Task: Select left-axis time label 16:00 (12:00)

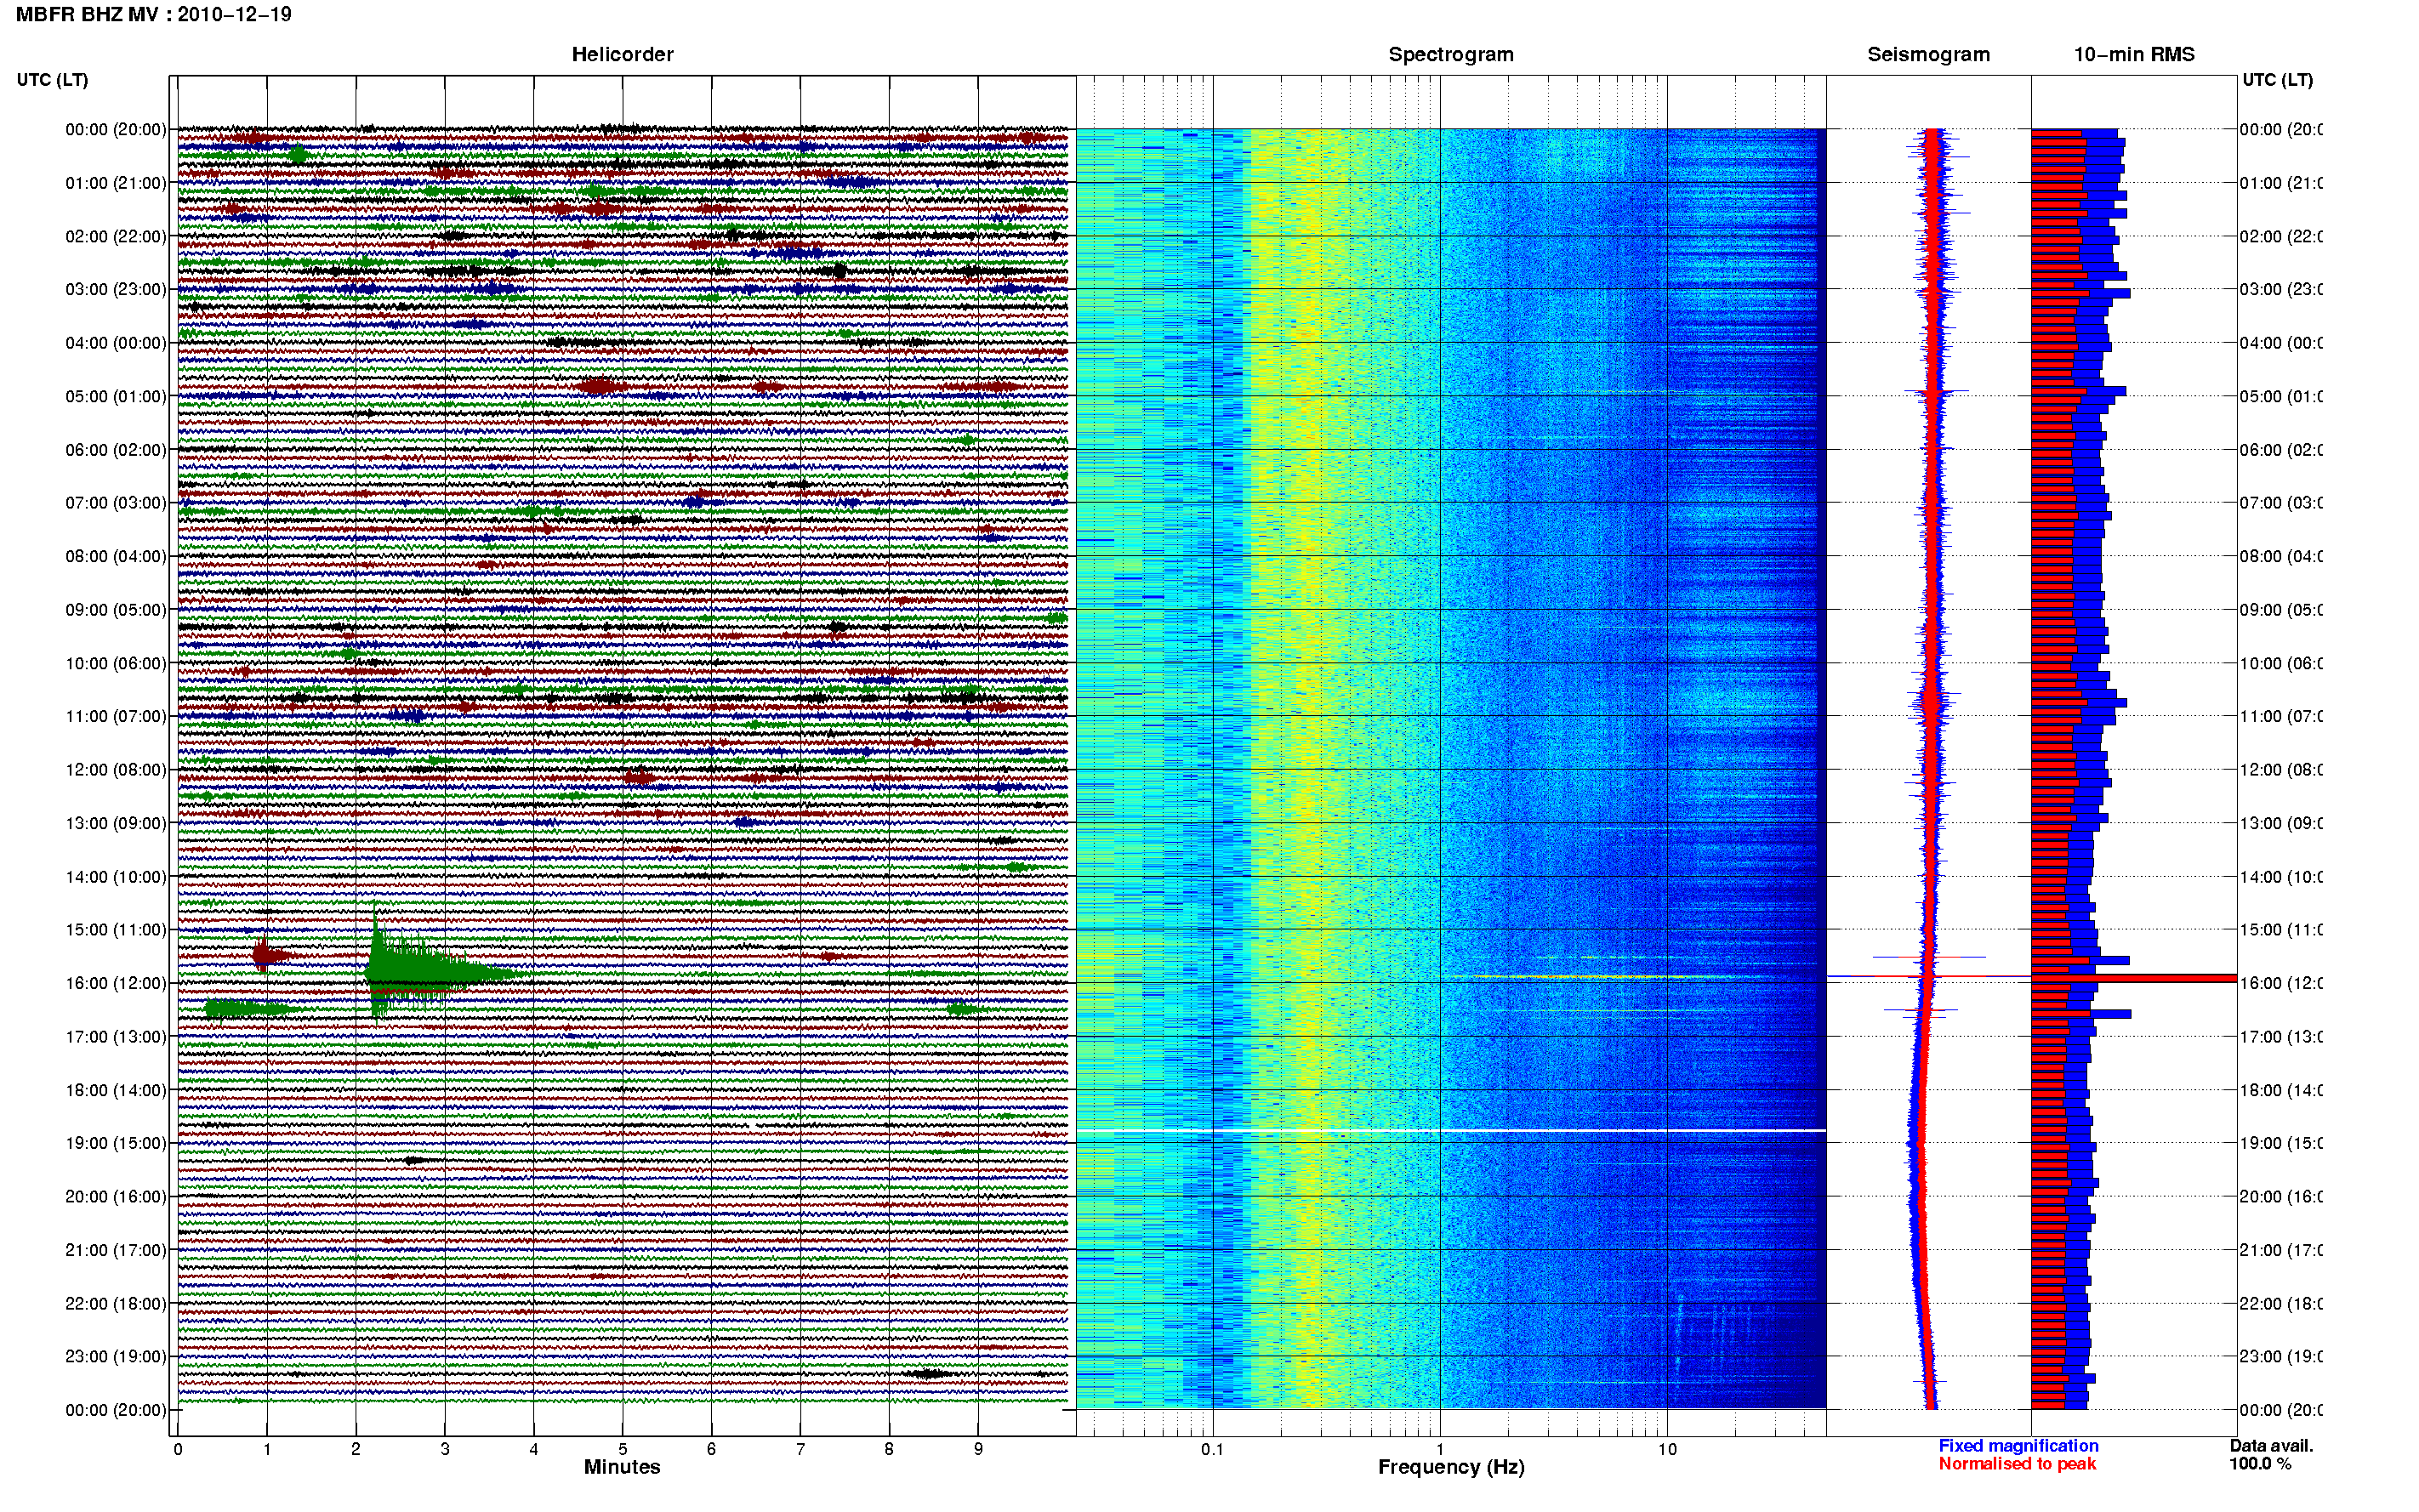Action: (x=116, y=983)
